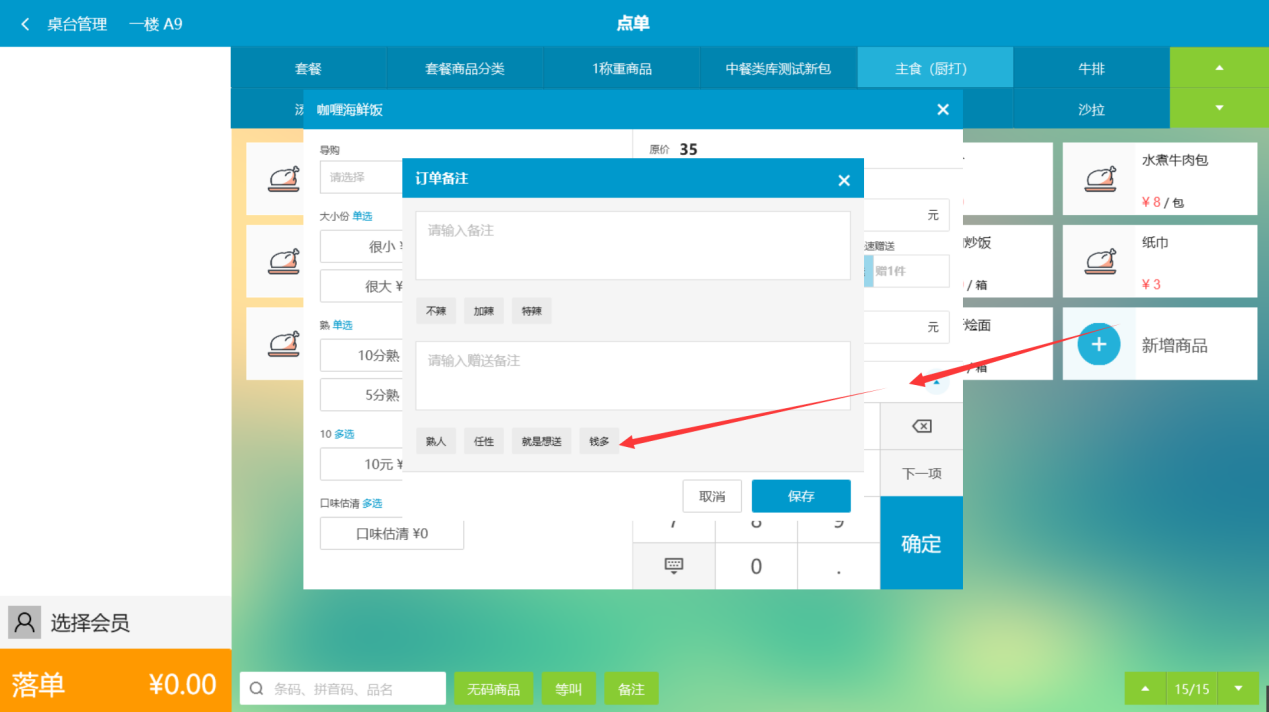Check the 10元 multi-select option

362,464
